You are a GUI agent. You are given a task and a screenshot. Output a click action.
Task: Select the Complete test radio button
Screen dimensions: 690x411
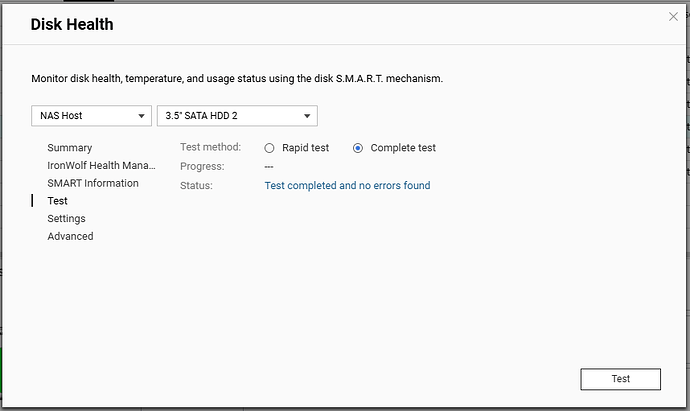358,148
